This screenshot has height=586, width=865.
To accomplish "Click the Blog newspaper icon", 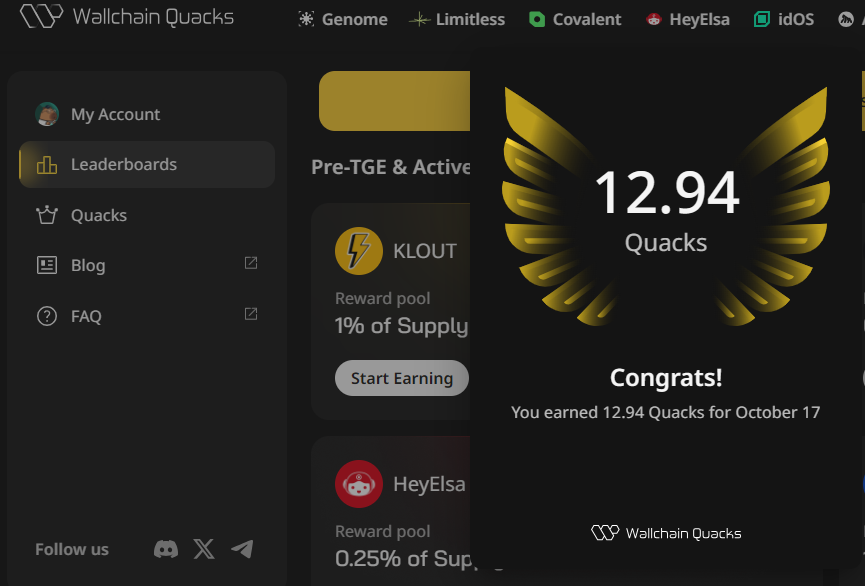I will click(x=47, y=265).
